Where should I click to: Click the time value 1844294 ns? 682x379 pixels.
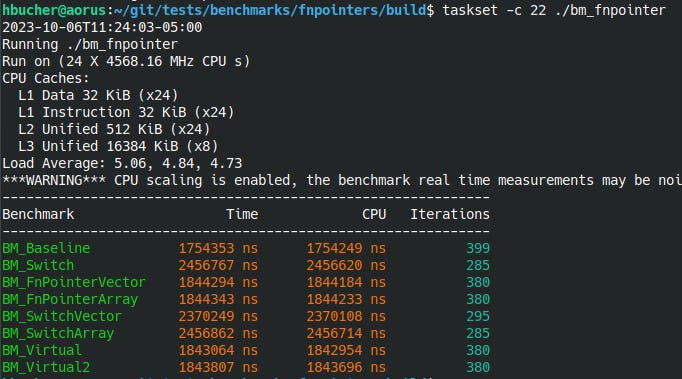click(218, 282)
